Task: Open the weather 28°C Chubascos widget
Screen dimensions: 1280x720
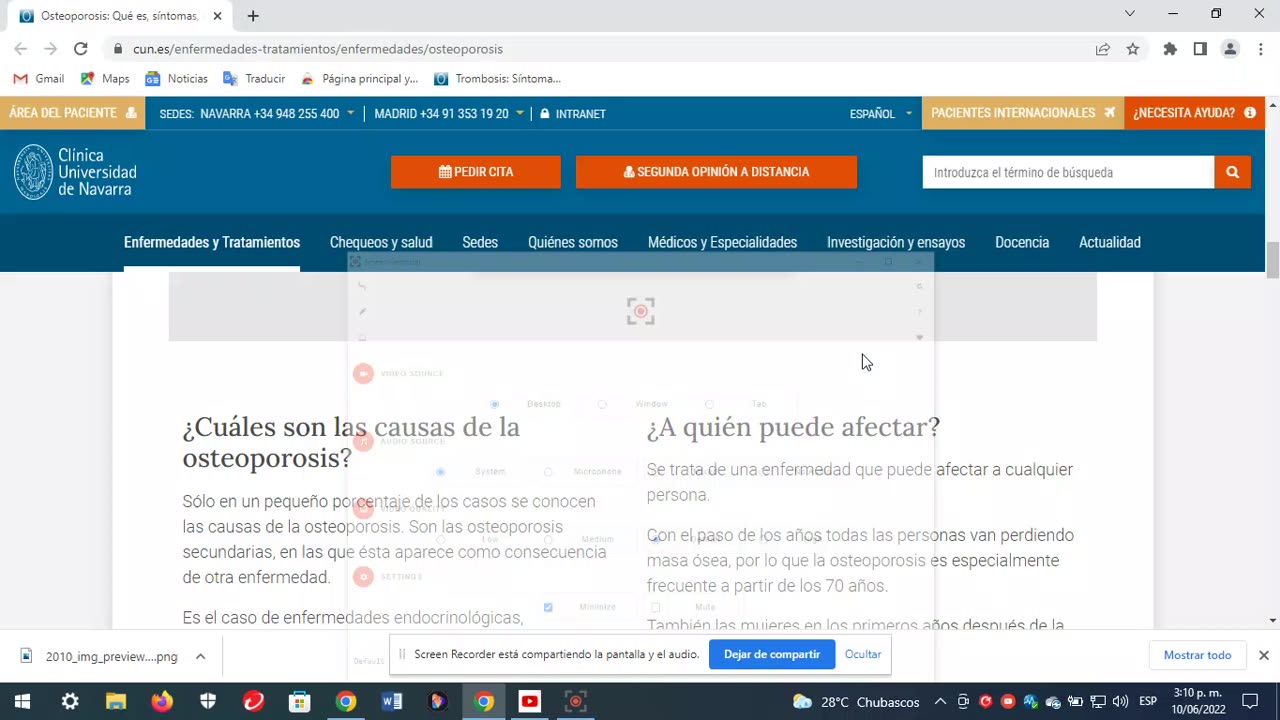Action: (x=856, y=702)
